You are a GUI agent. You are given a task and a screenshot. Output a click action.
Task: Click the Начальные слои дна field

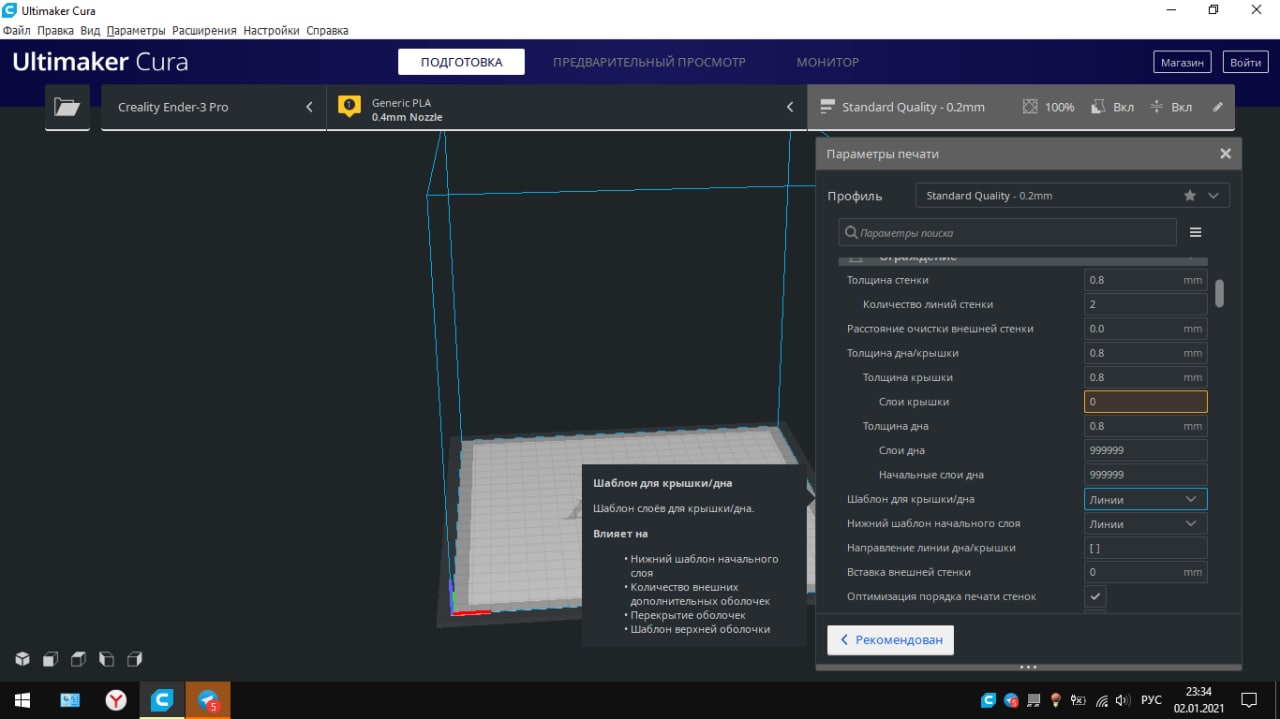coord(1145,475)
